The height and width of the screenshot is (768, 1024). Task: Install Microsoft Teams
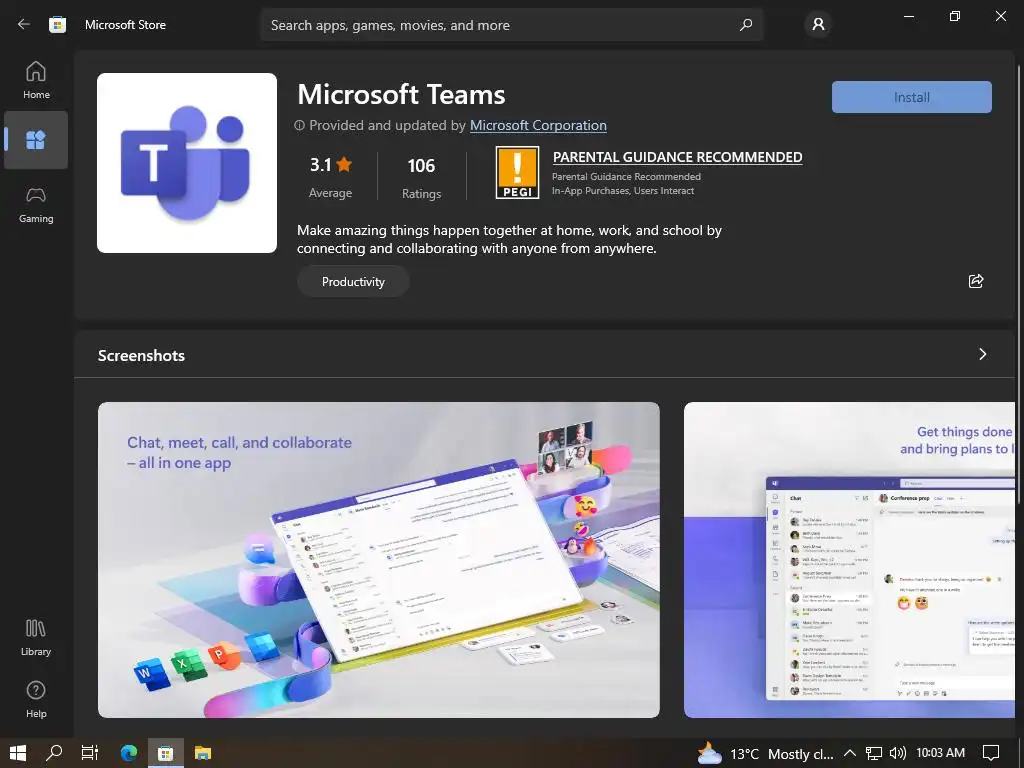tap(912, 97)
